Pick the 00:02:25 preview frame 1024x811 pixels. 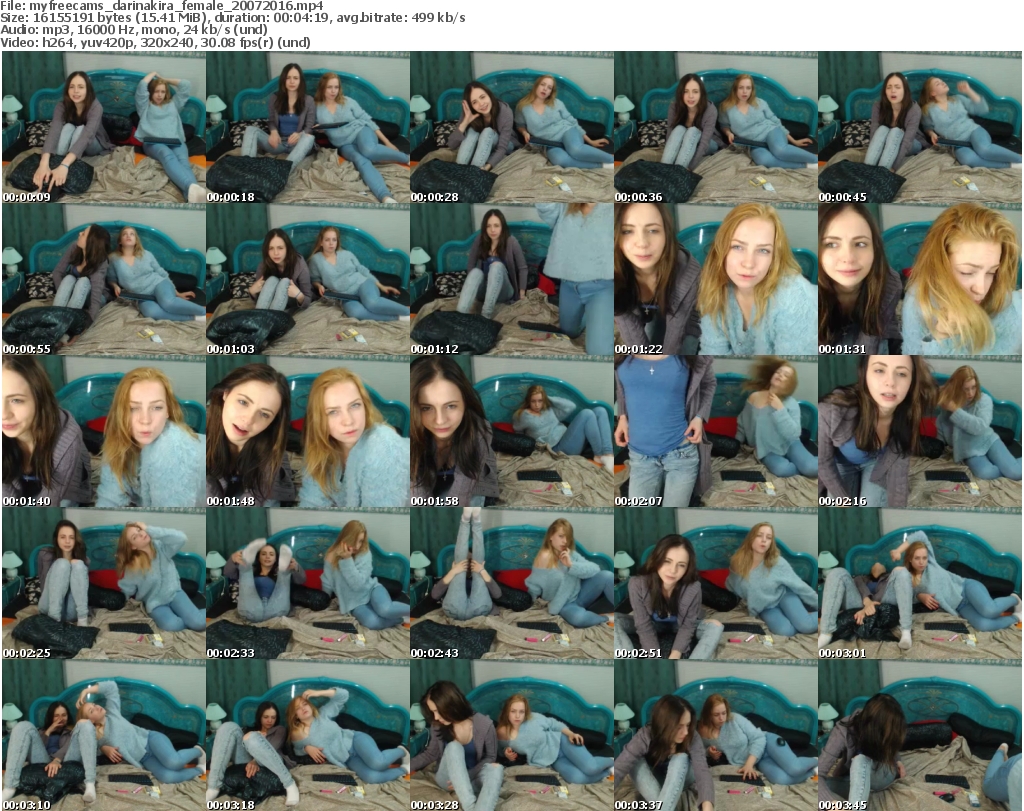(104, 583)
